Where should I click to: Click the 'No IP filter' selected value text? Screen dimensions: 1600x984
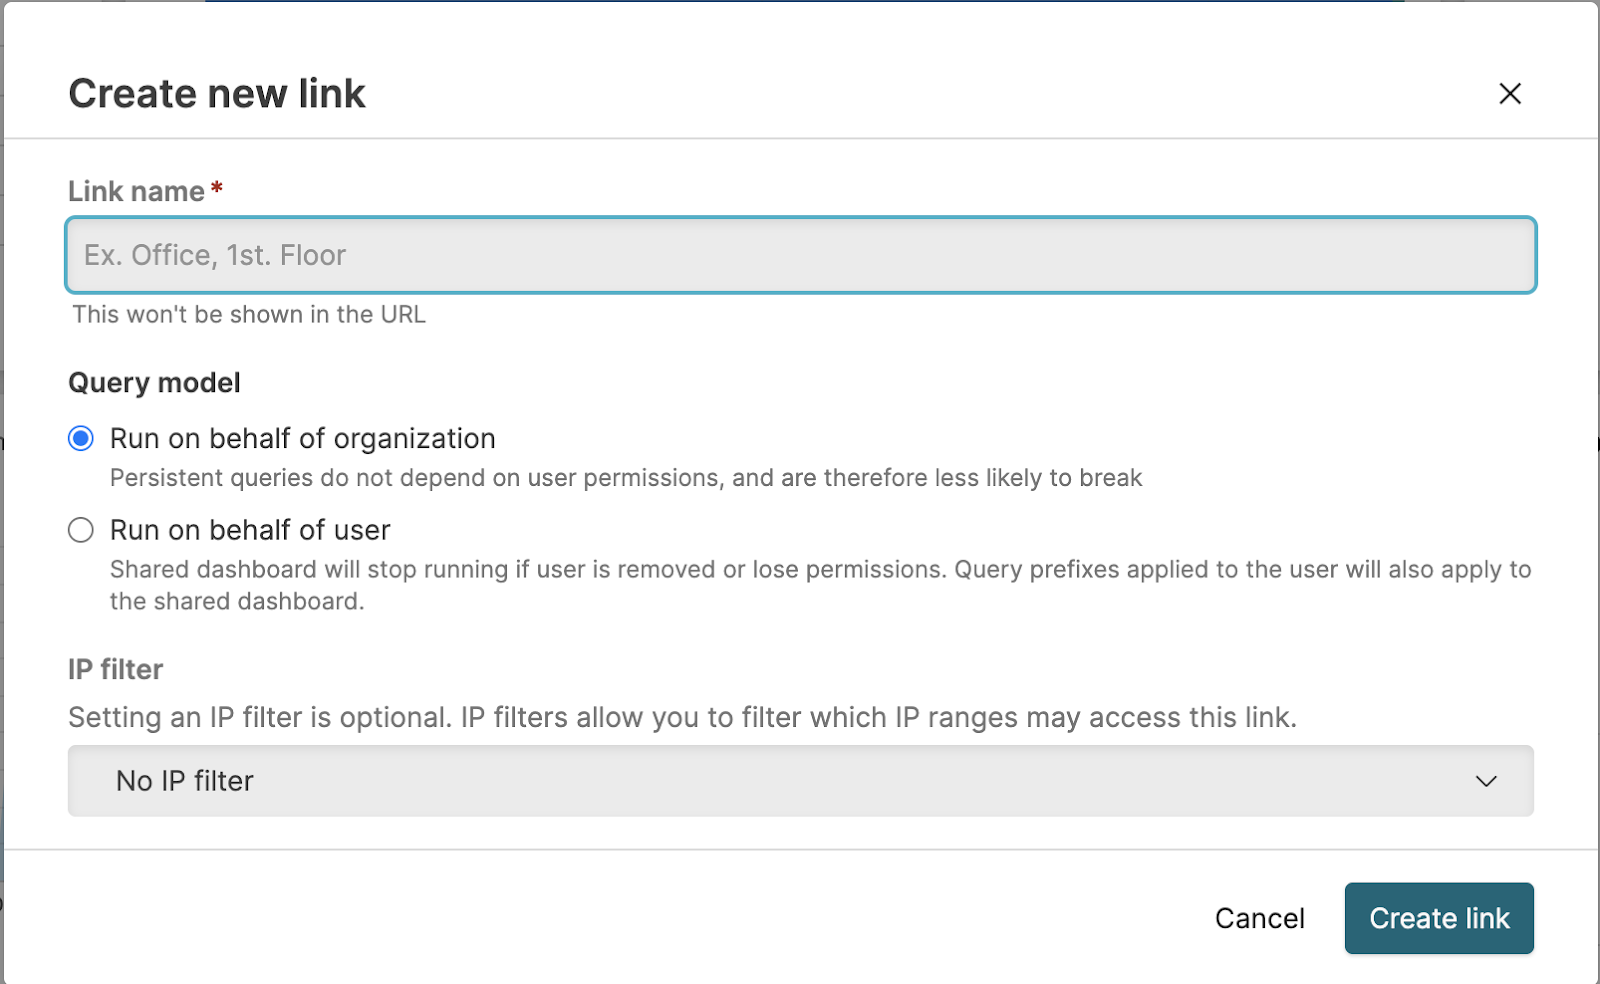click(x=185, y=781)
